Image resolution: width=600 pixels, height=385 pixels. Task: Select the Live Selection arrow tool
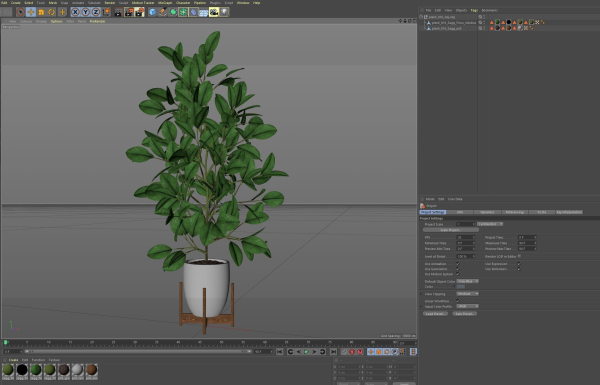20,12
